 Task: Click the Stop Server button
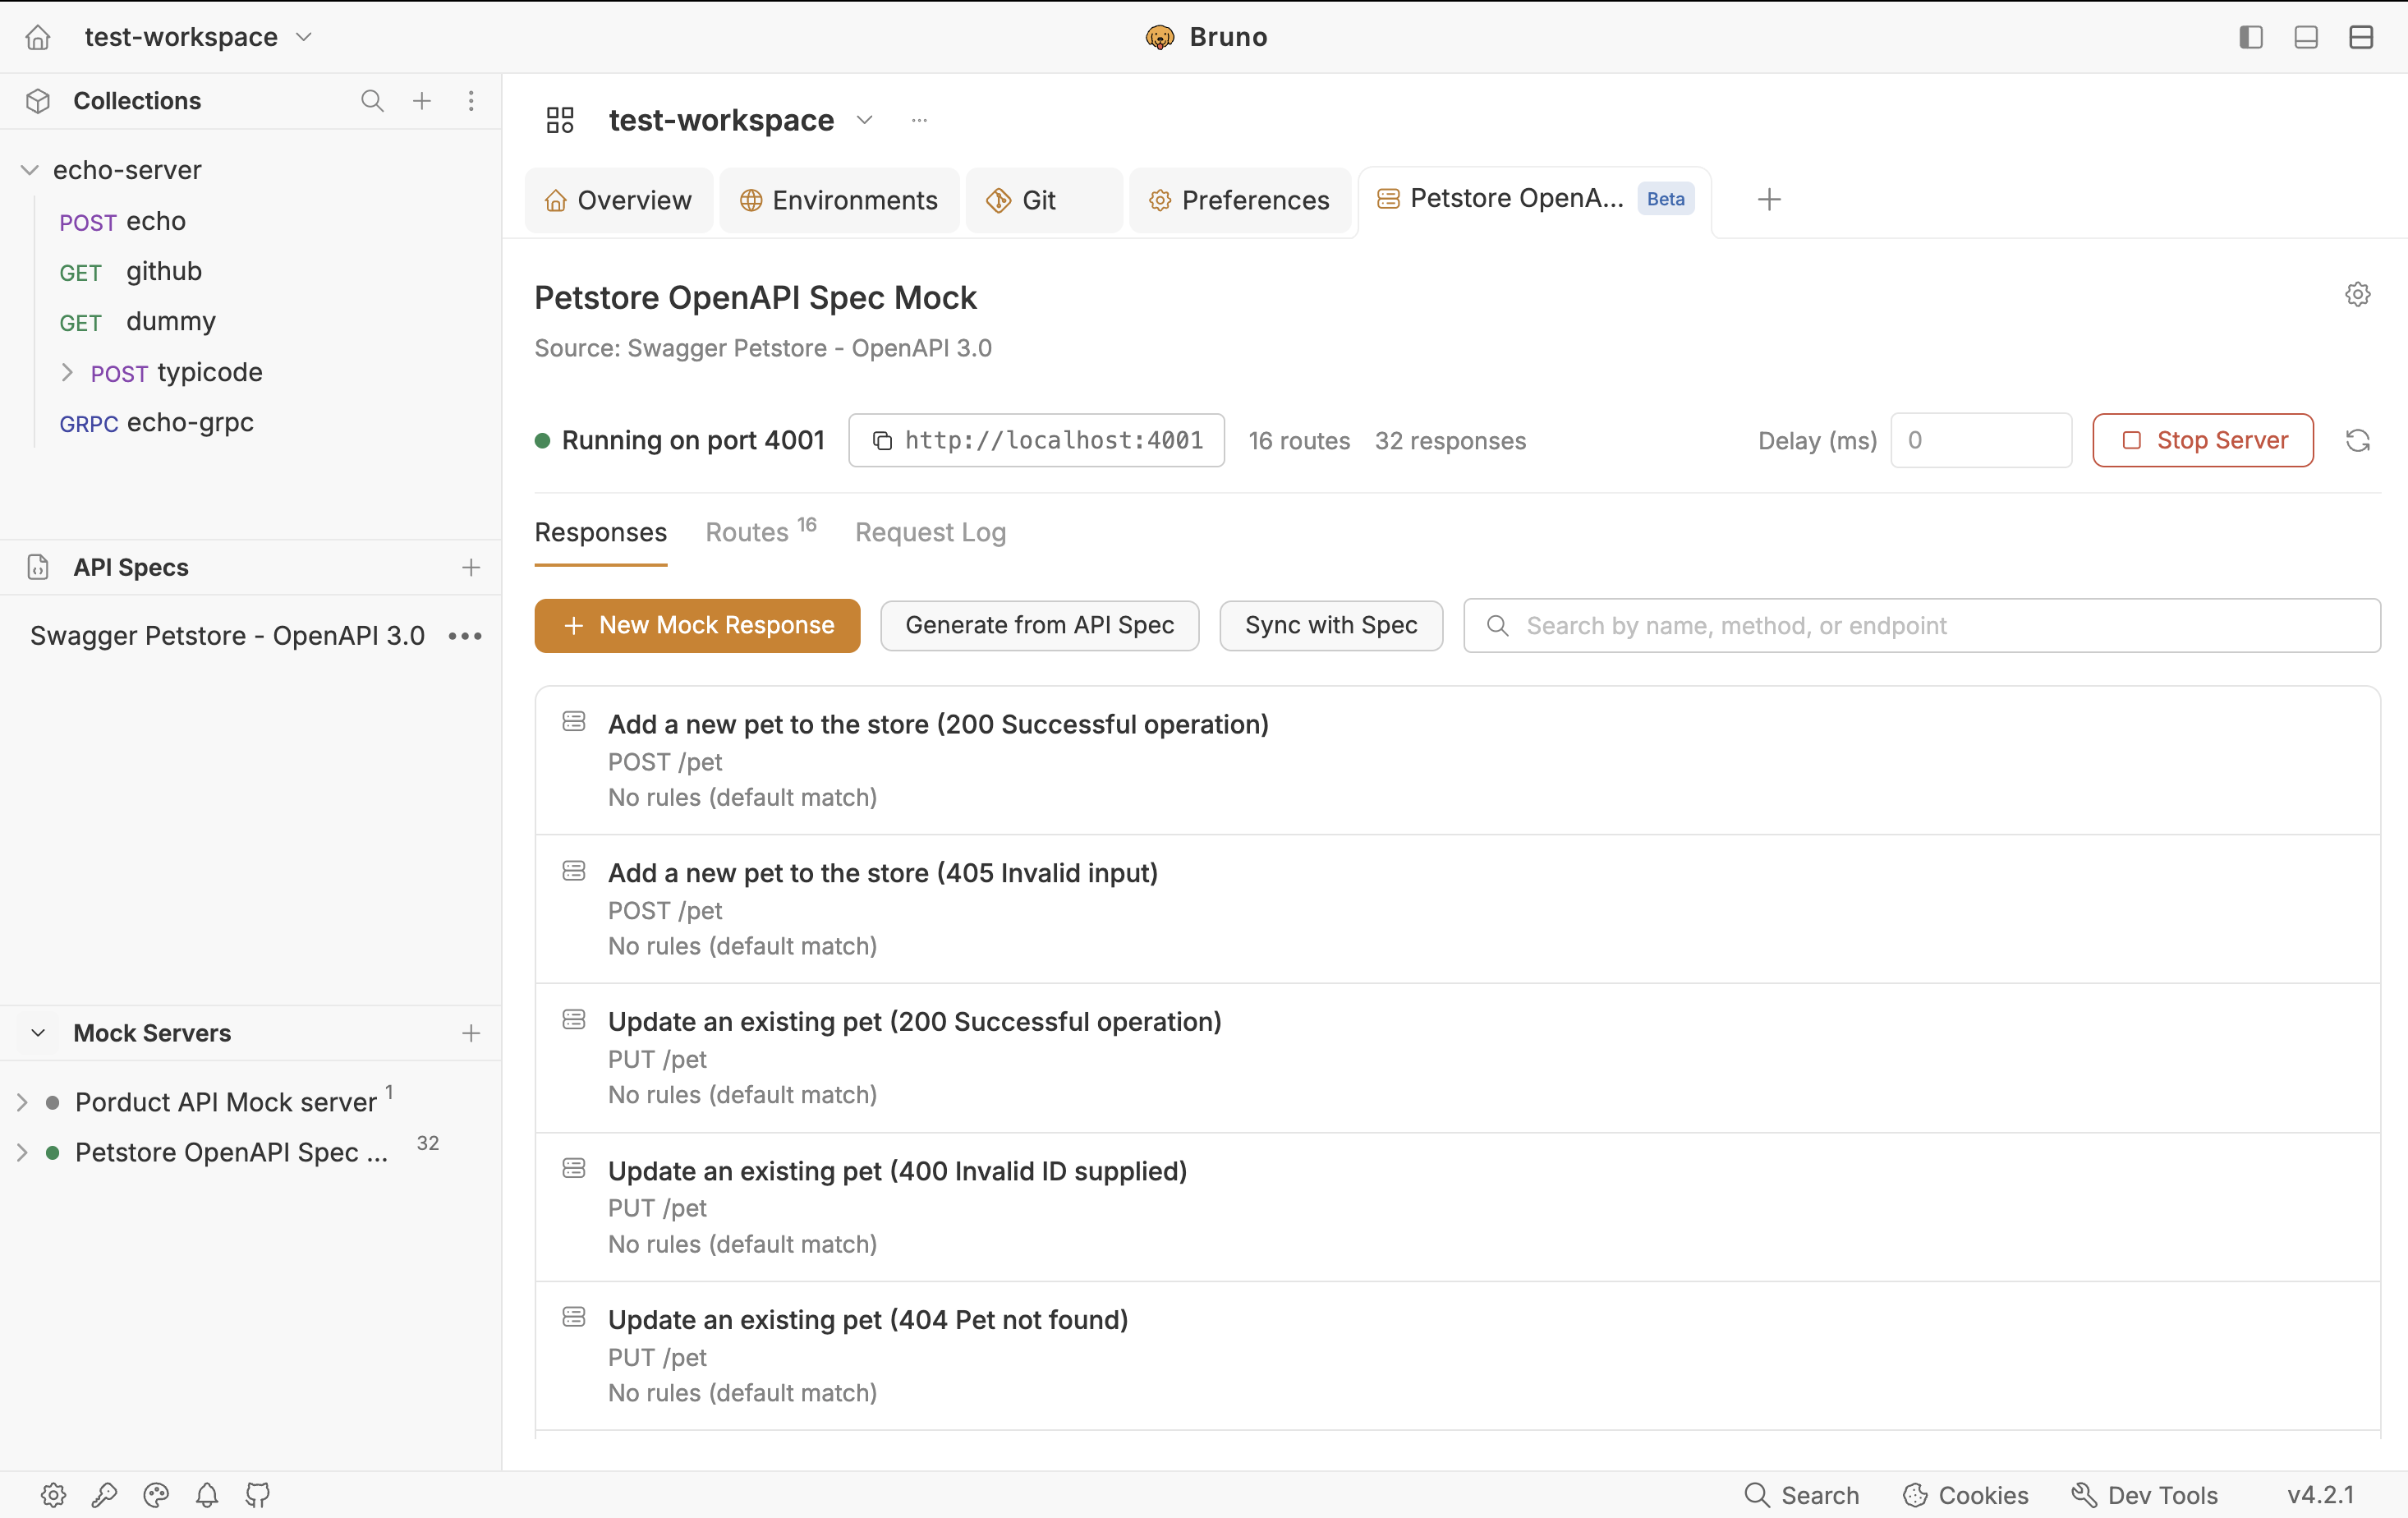point(2203,440)
